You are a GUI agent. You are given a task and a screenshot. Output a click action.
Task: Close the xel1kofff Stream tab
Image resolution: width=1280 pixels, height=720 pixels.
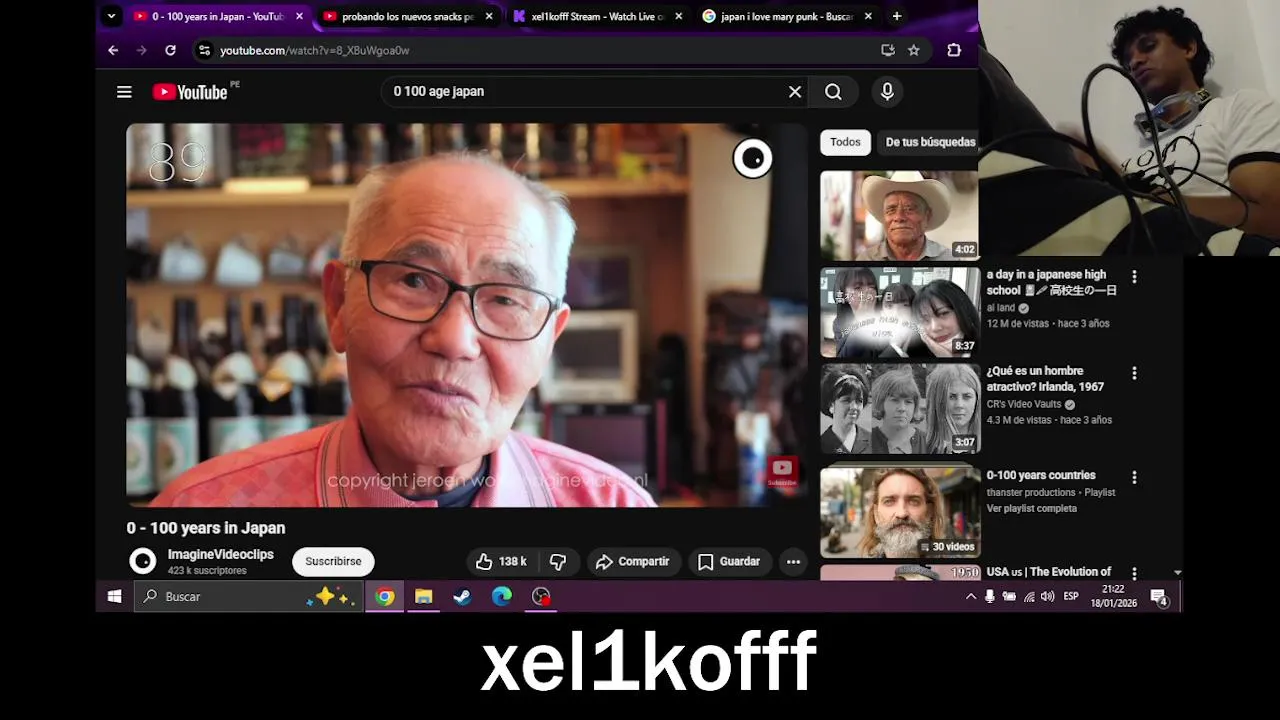[x=679, y=16]
